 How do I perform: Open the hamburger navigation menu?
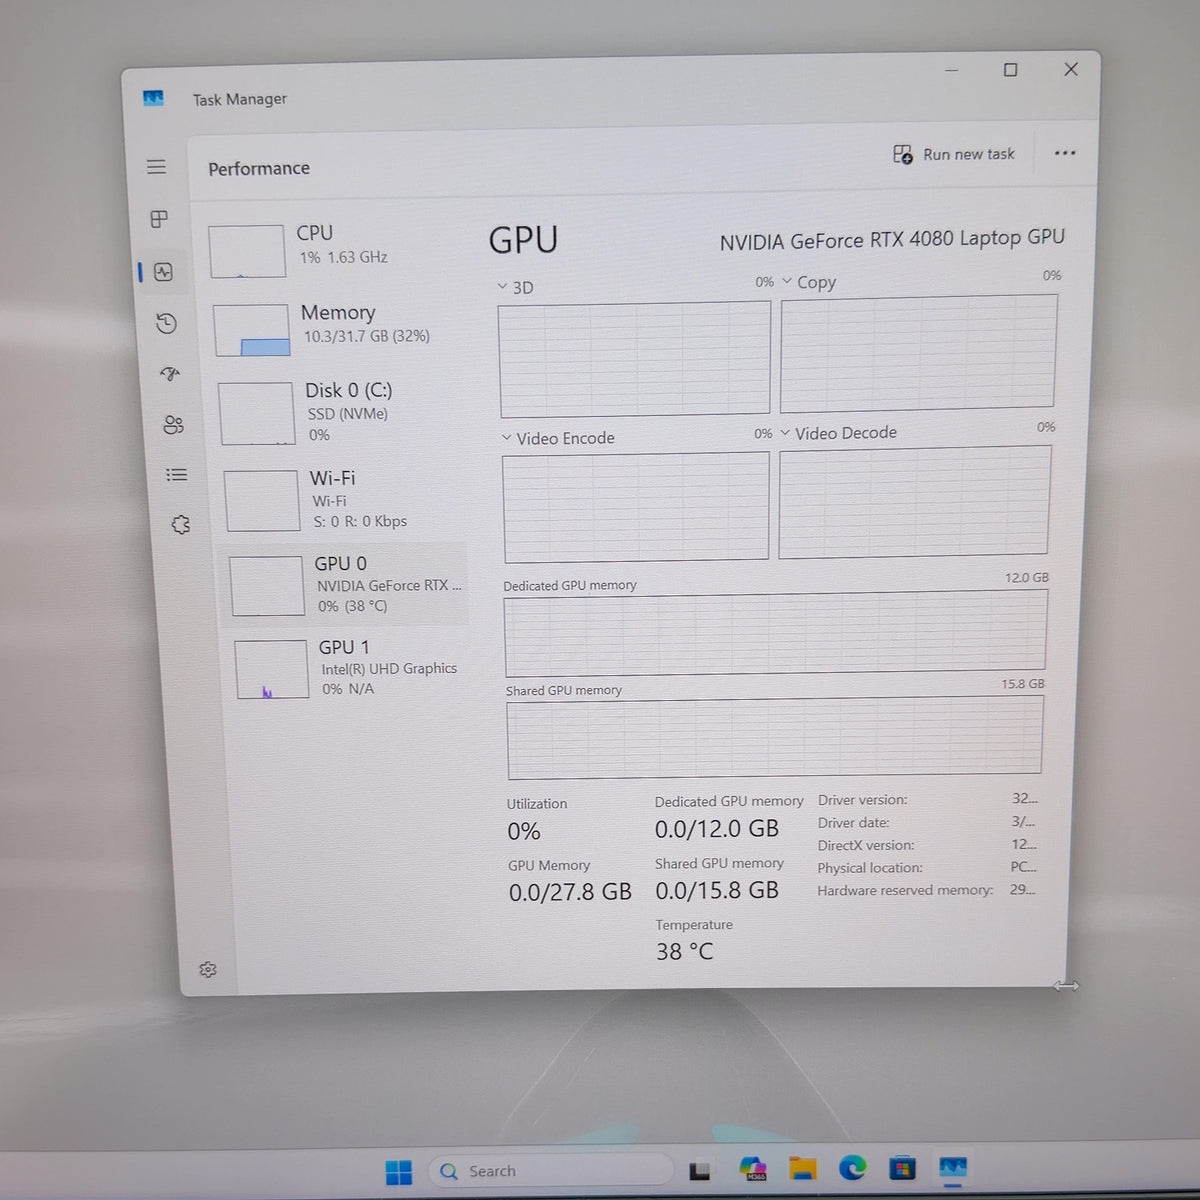[x=156, y=166]
